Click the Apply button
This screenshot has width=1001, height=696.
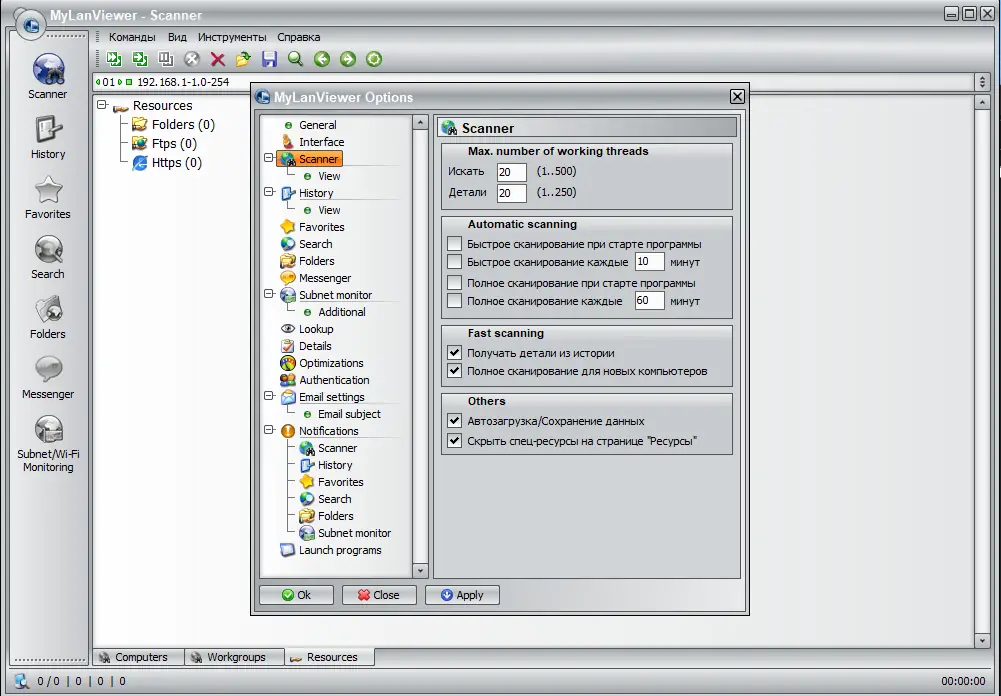click(462, 595)
